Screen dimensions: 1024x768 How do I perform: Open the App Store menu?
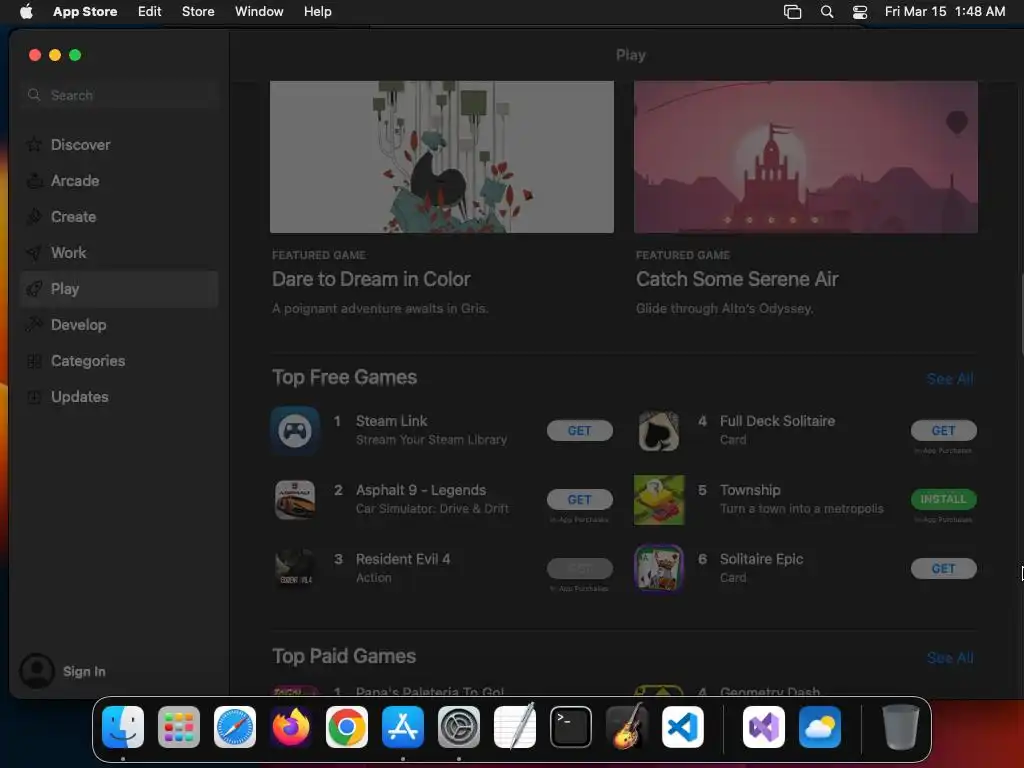(85, 11)
